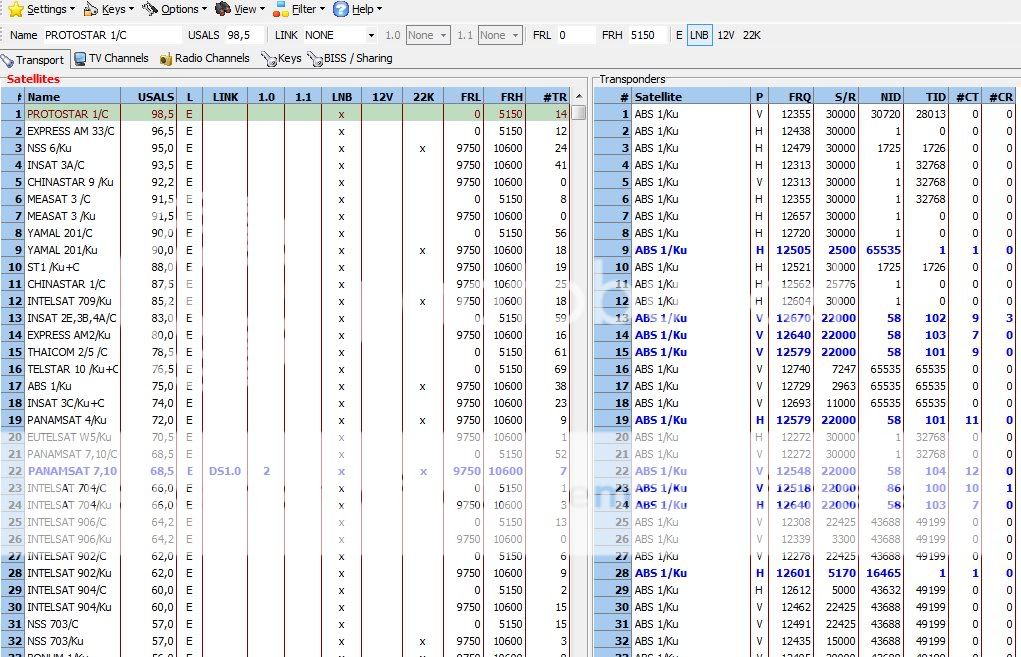Open the Keys menu icon
Viewport: 1021px width, 657px height.
click(91, 9)
